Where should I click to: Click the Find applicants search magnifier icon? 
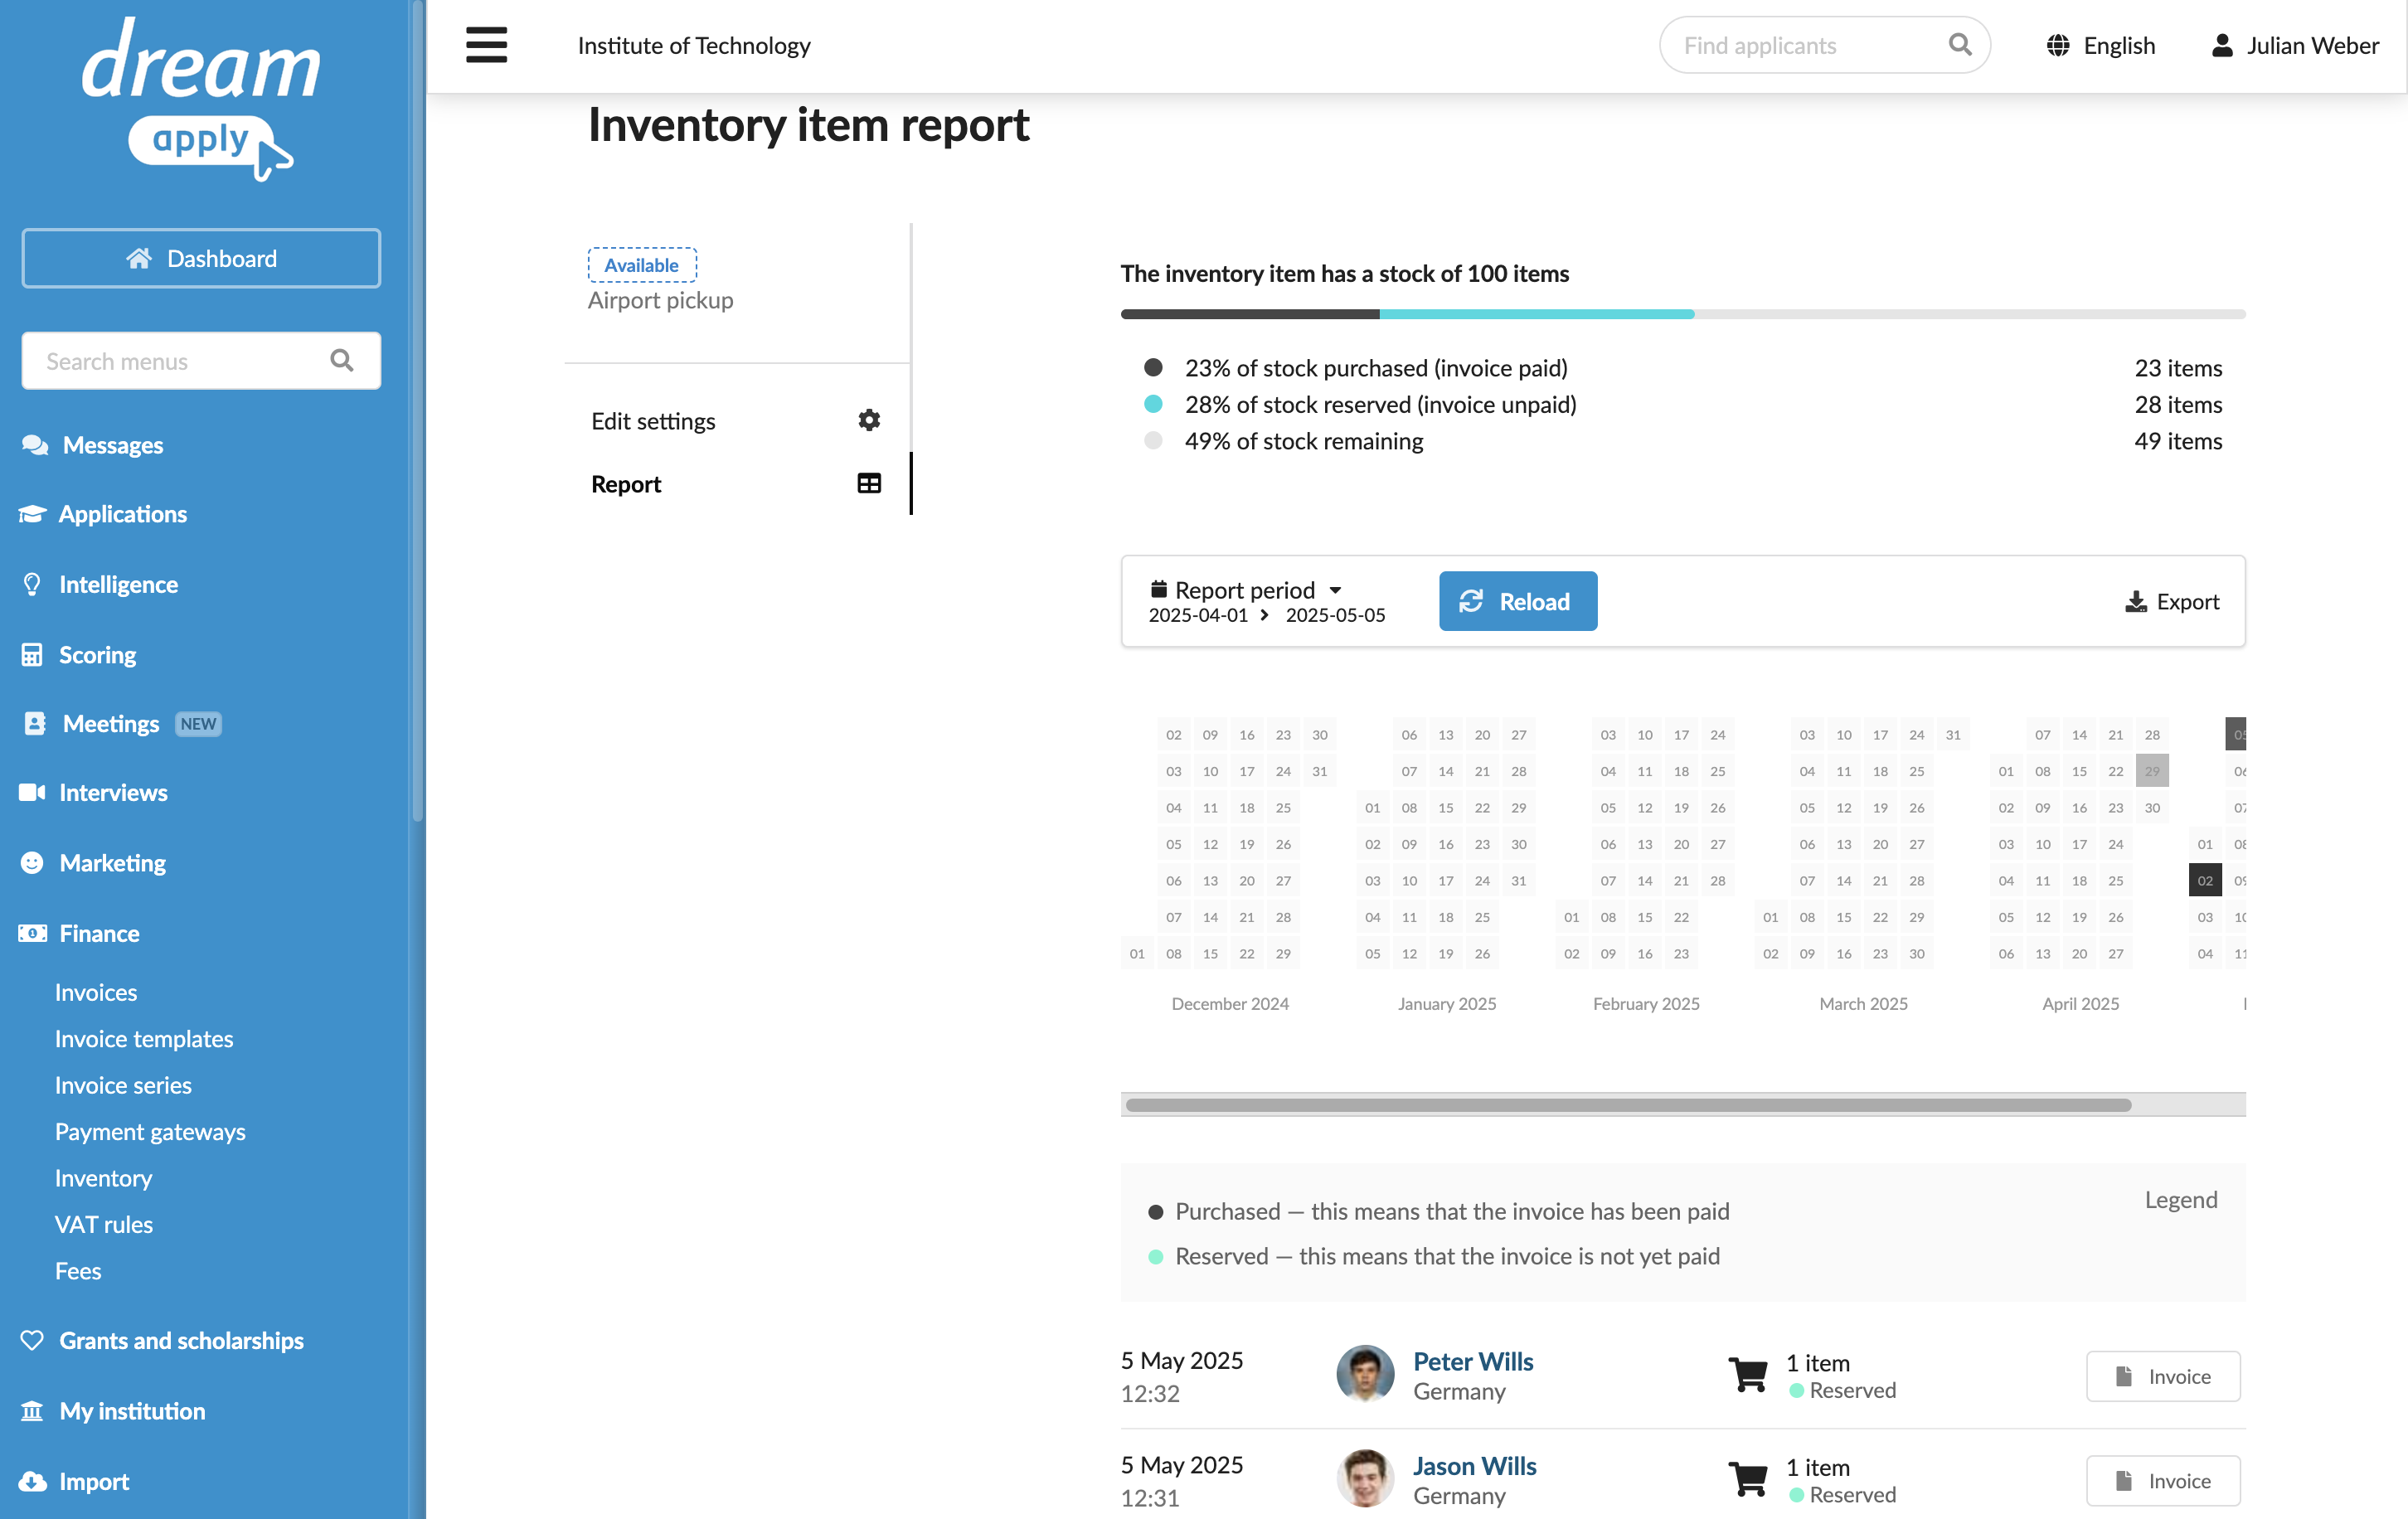click(x=1960, y=45)
